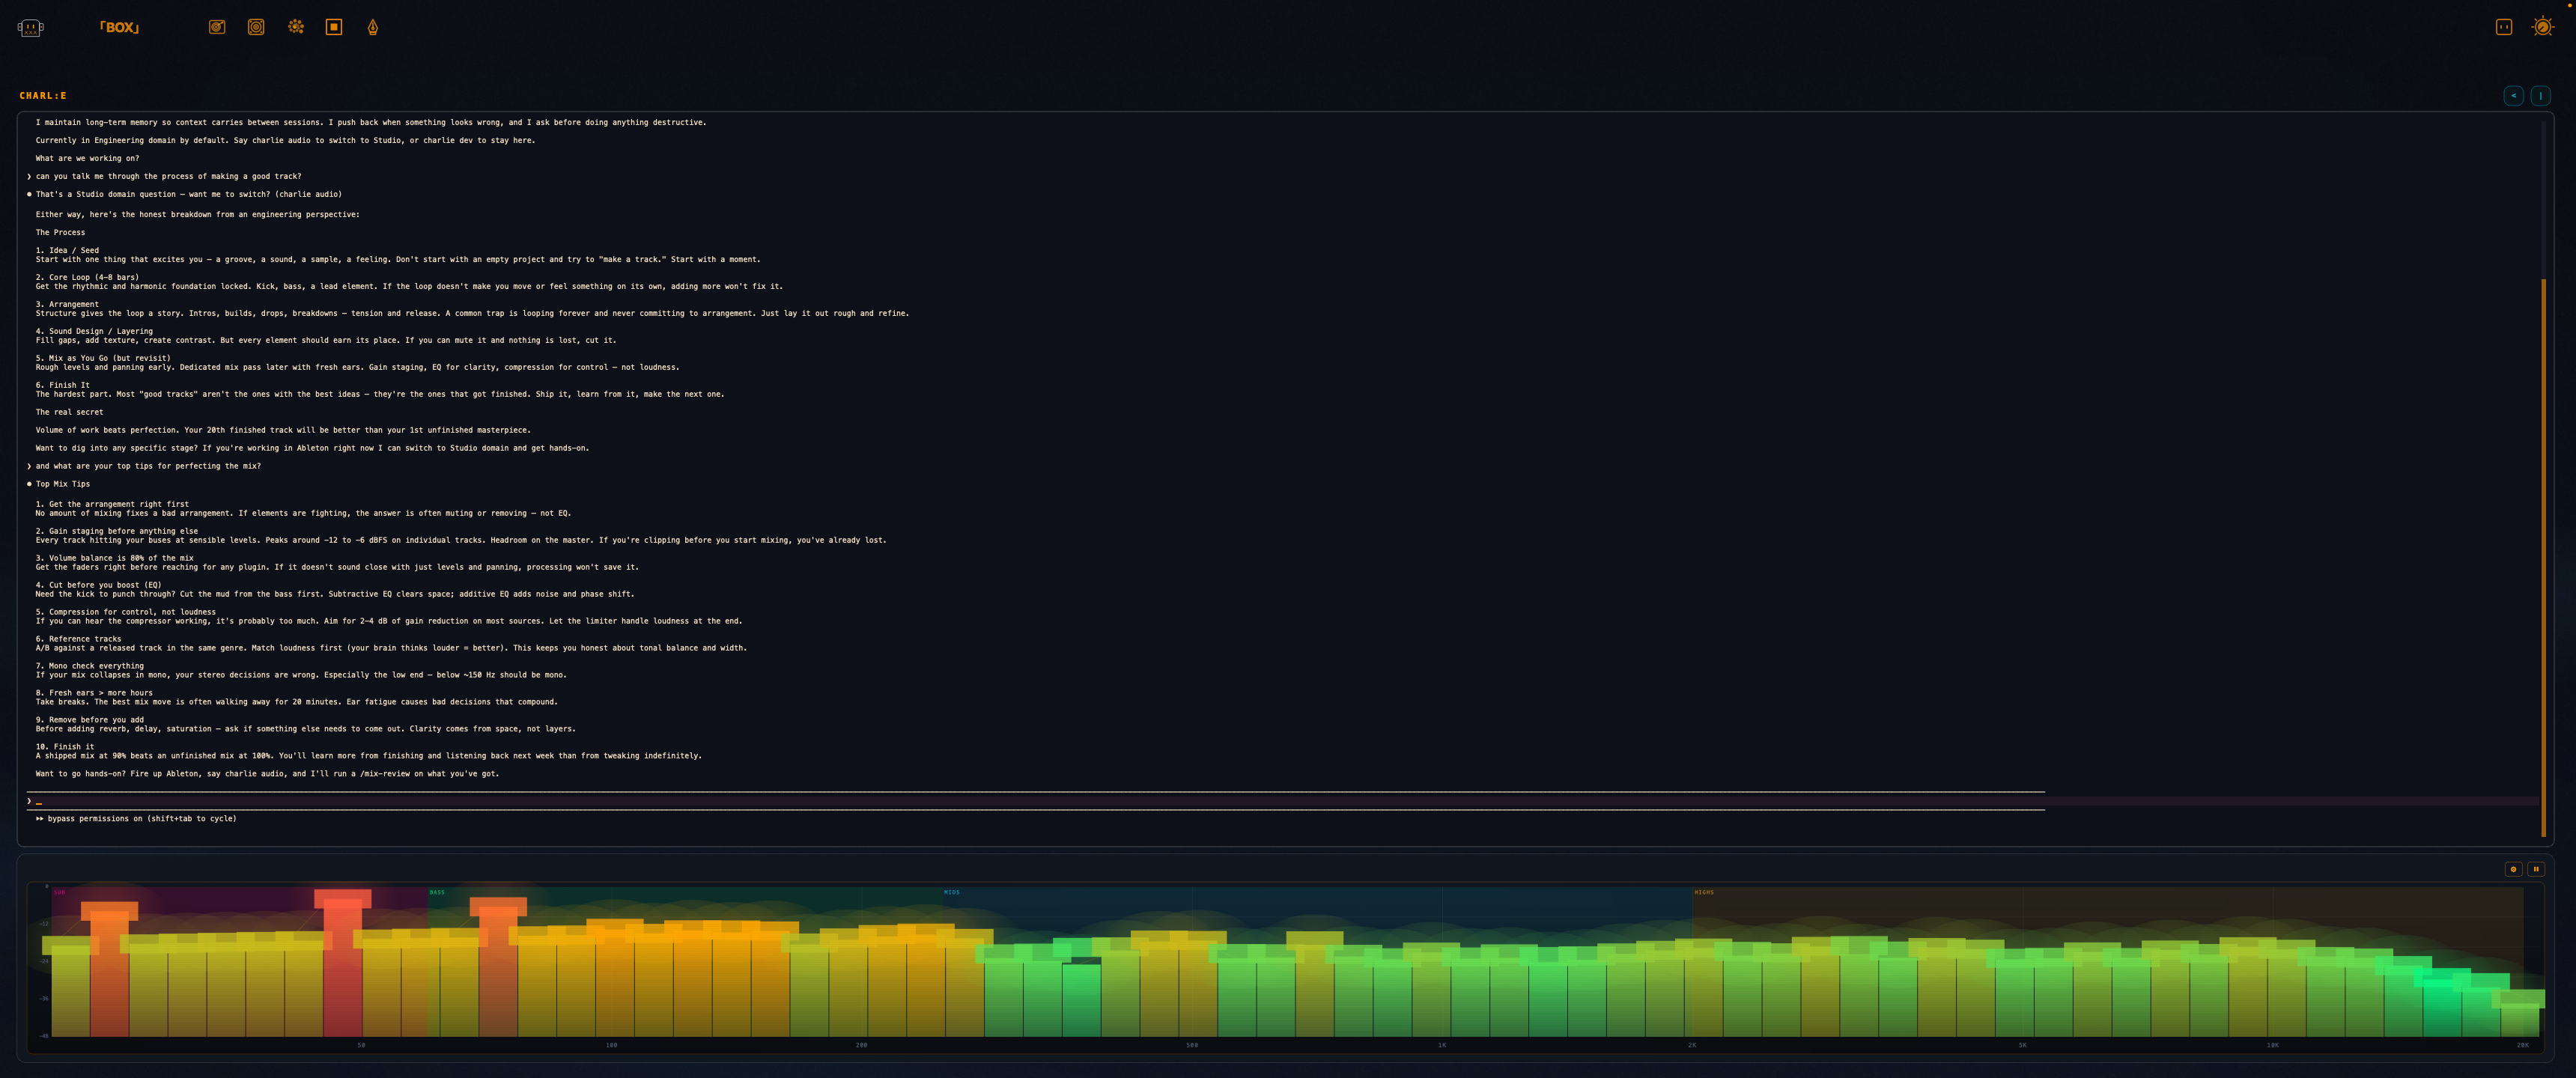2576x1078 pixels.
Task: Open the dotted cluster icon in toolbar
Action: point(296,27)
